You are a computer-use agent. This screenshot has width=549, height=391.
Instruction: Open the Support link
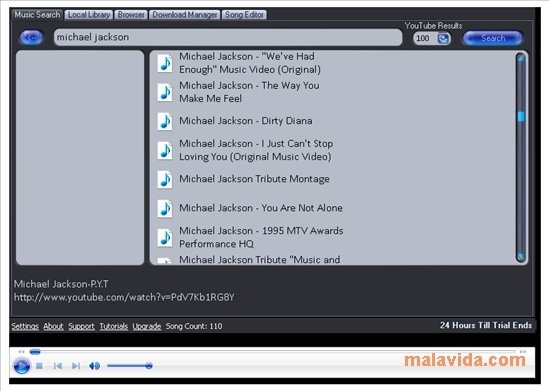[x=81, y=326]
